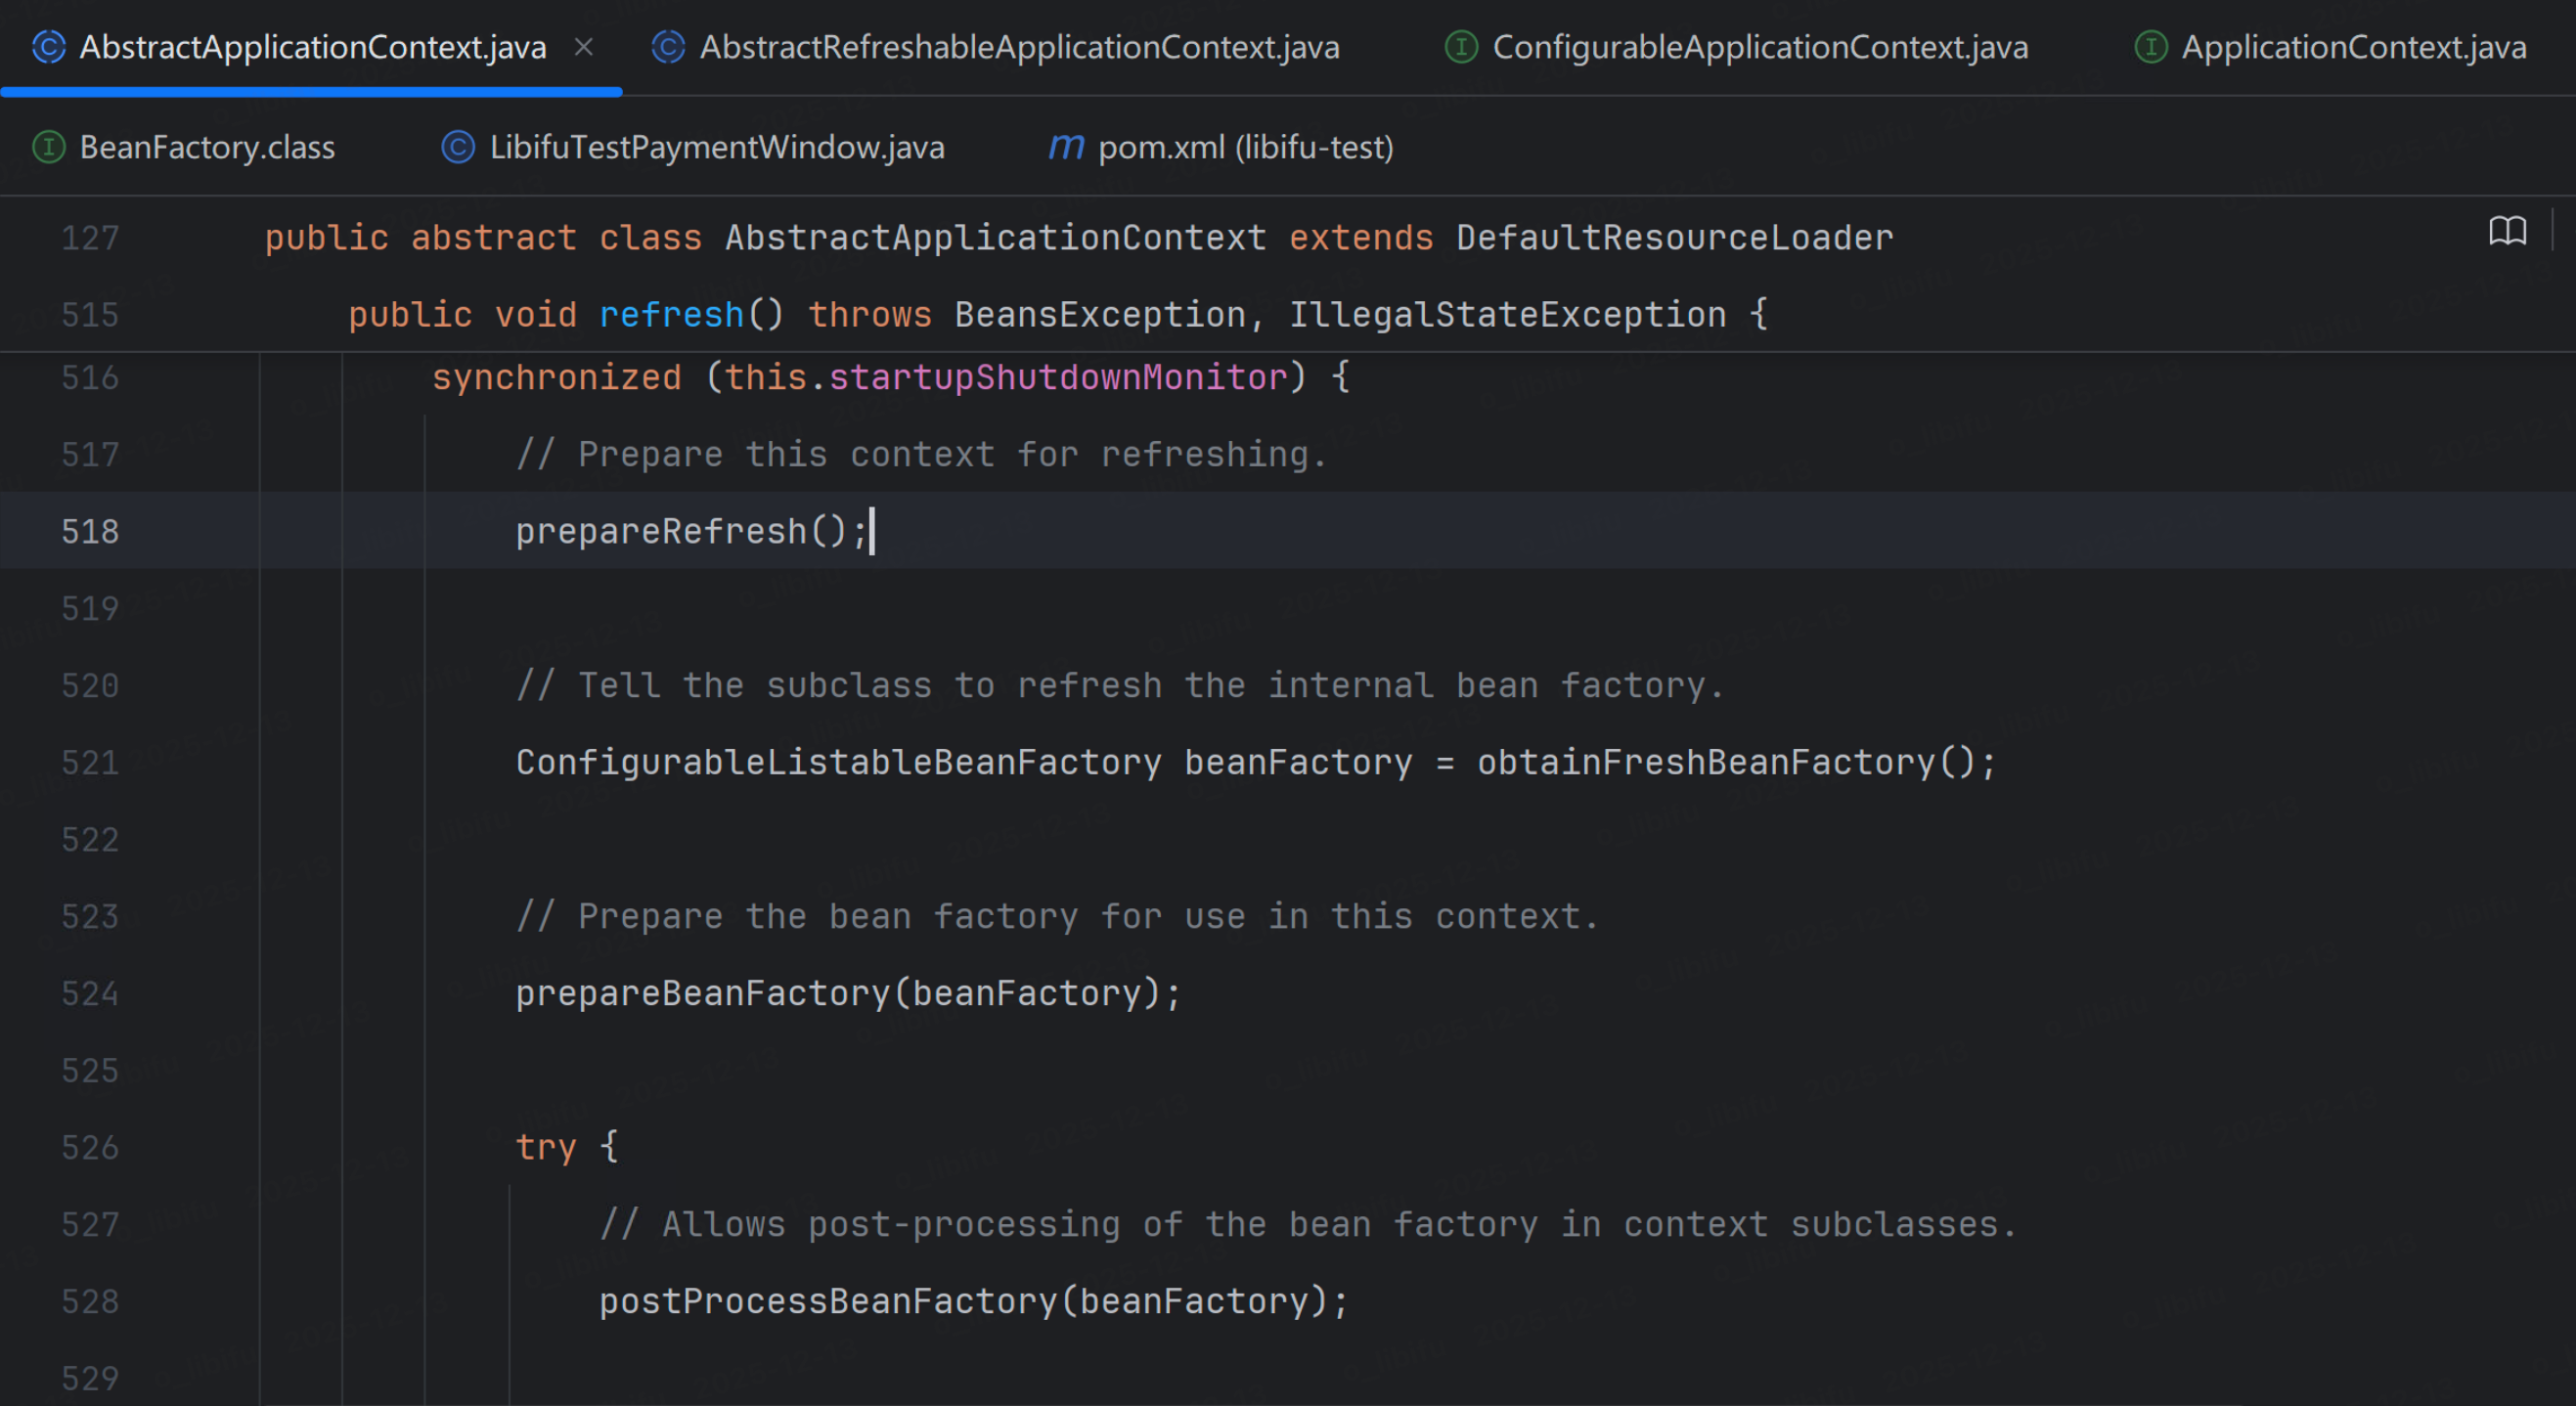Click the startupShutdownMonitor field reference

tap(1057, 378)
